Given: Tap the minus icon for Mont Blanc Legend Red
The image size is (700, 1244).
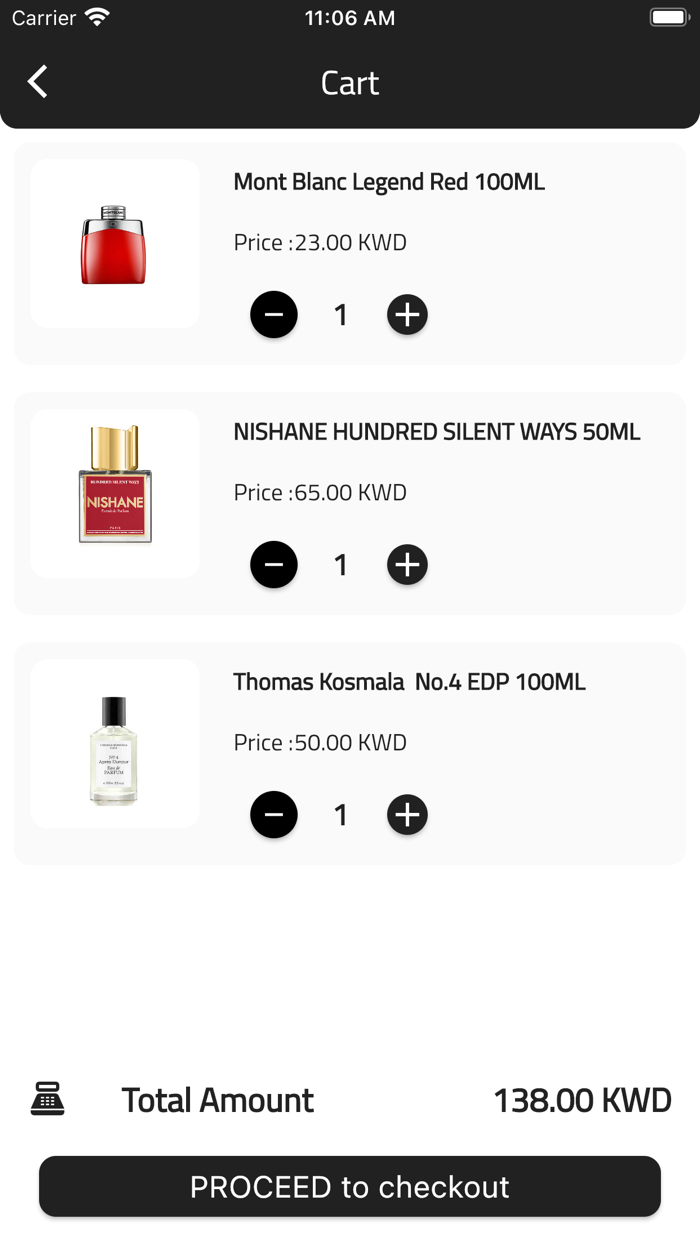Looking at the screenshot, I should 274,314.
